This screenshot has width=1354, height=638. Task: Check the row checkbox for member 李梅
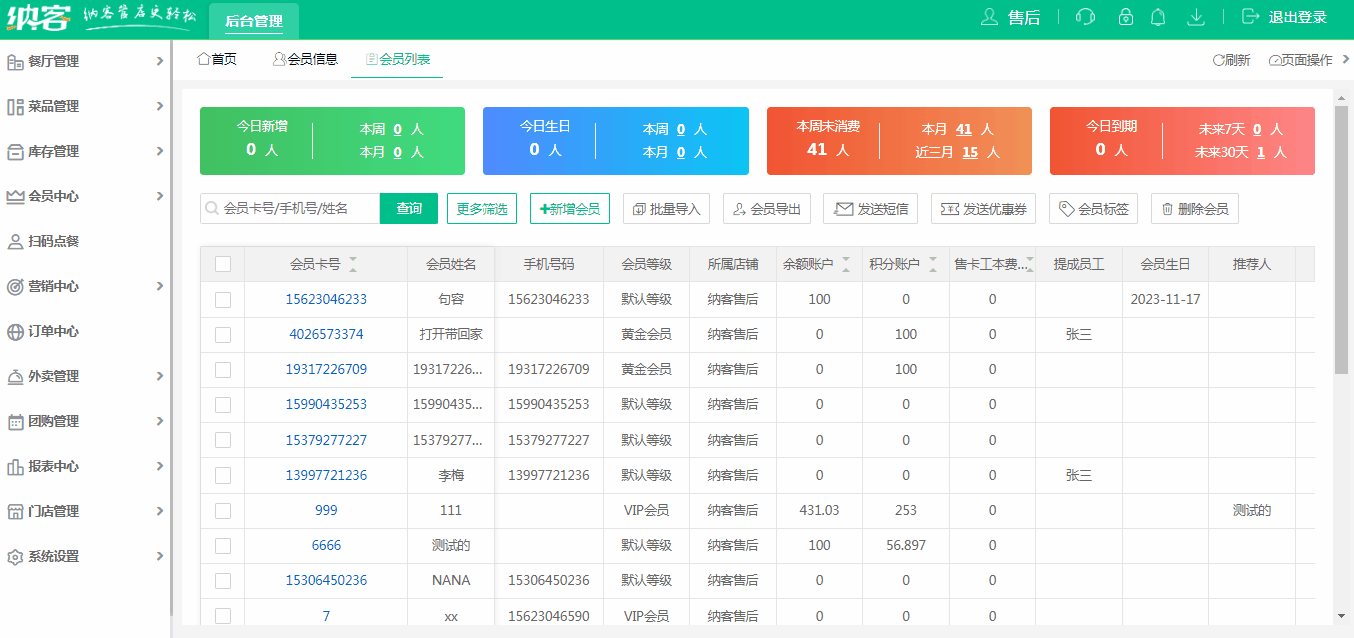[x=222, y=475]
